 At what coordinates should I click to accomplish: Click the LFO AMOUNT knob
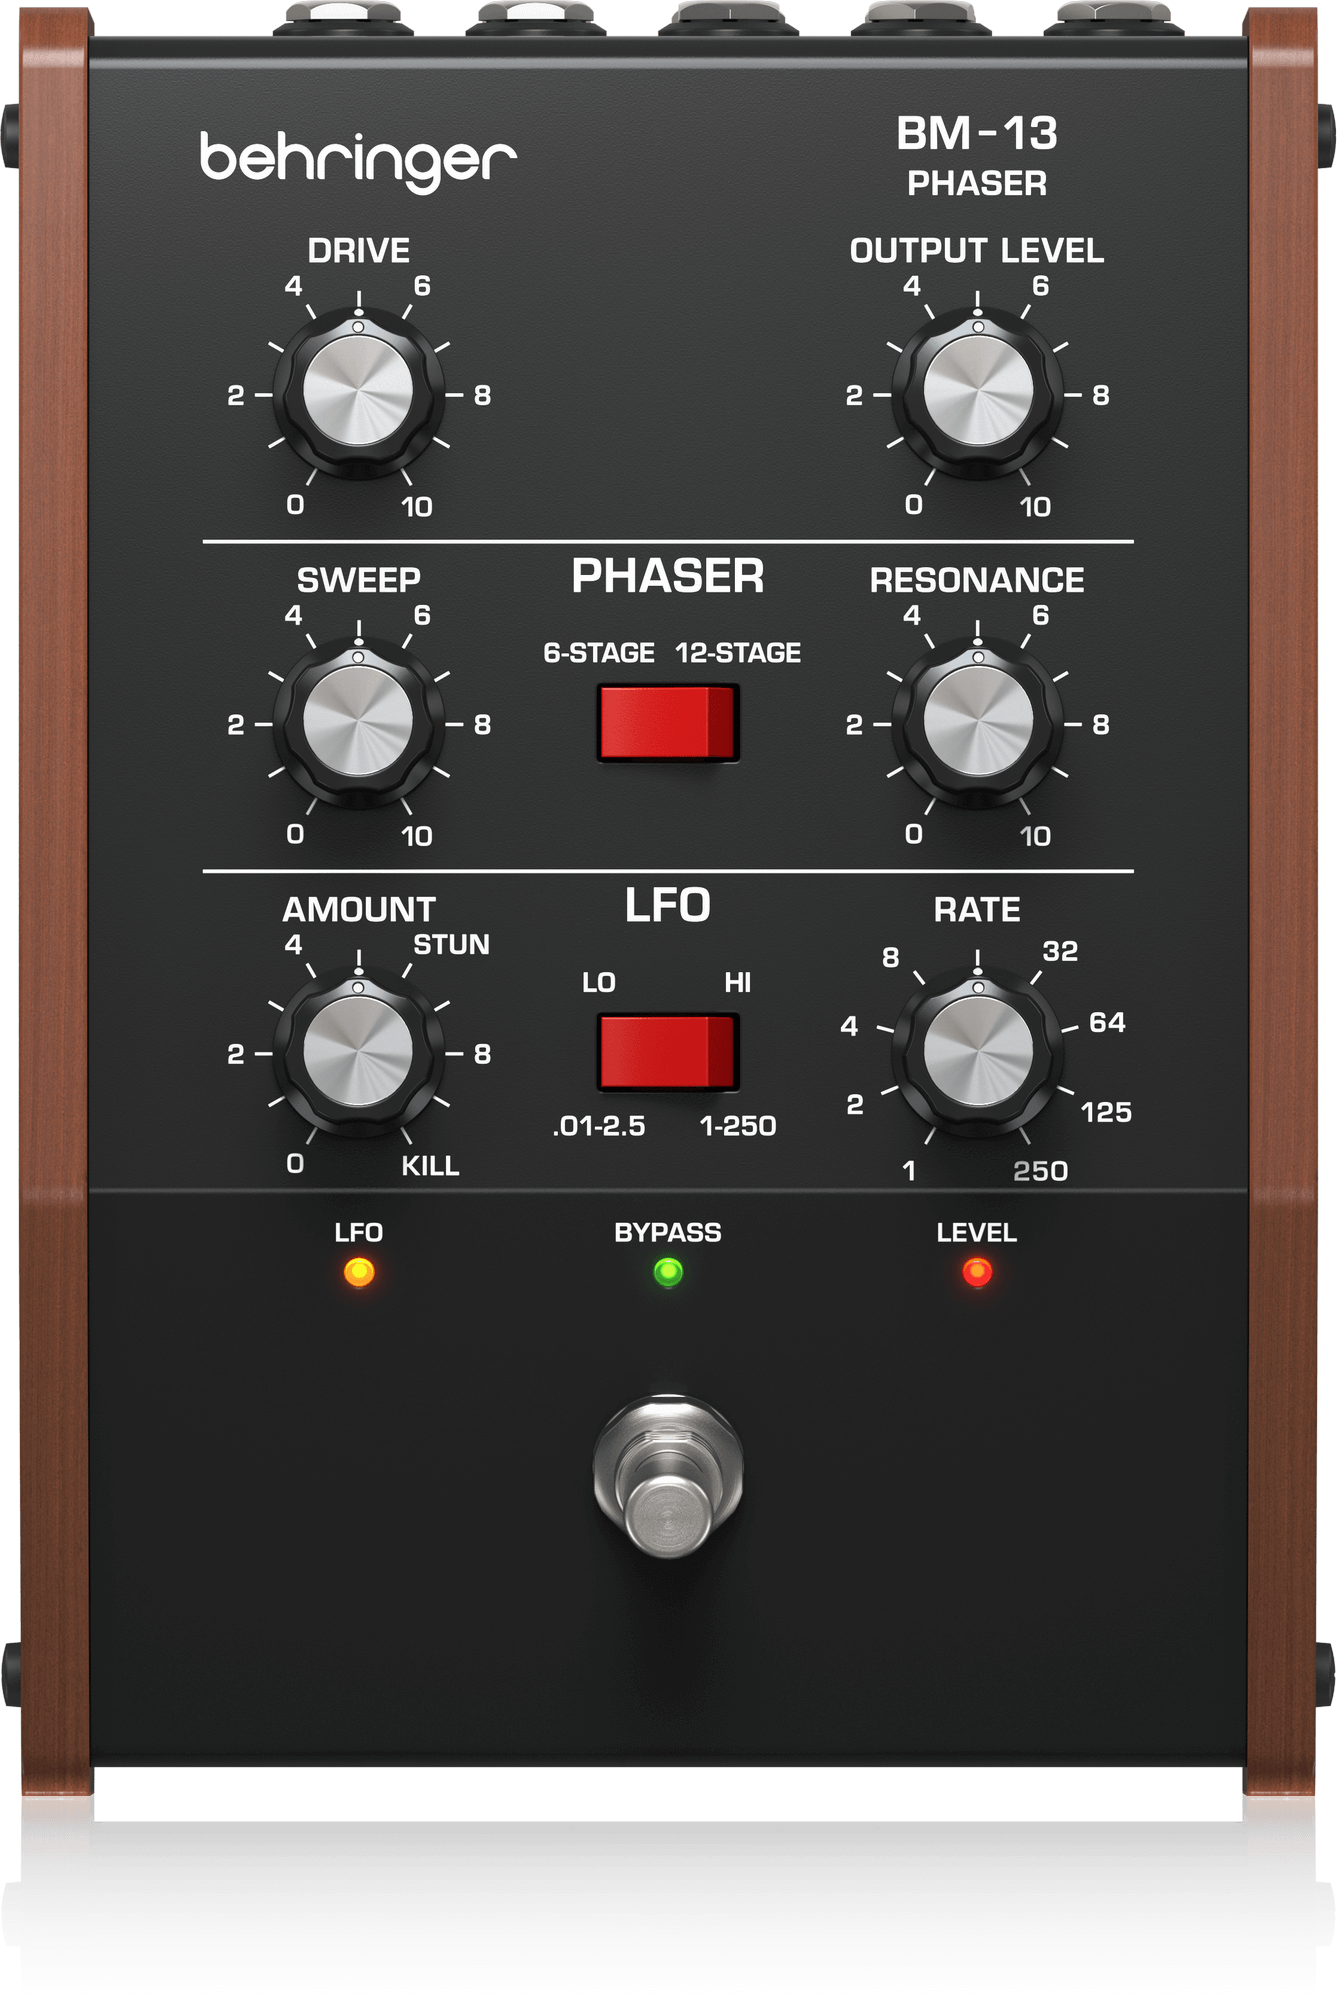coord(358,1051)
